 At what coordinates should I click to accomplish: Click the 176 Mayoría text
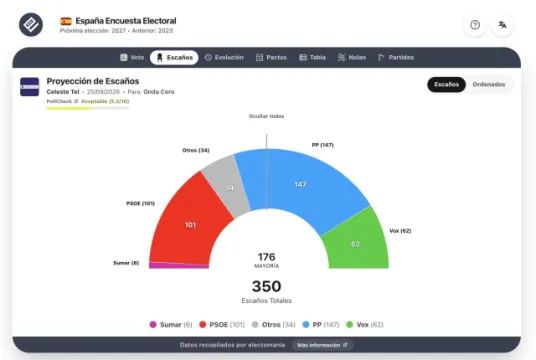[x=267, y=260]
